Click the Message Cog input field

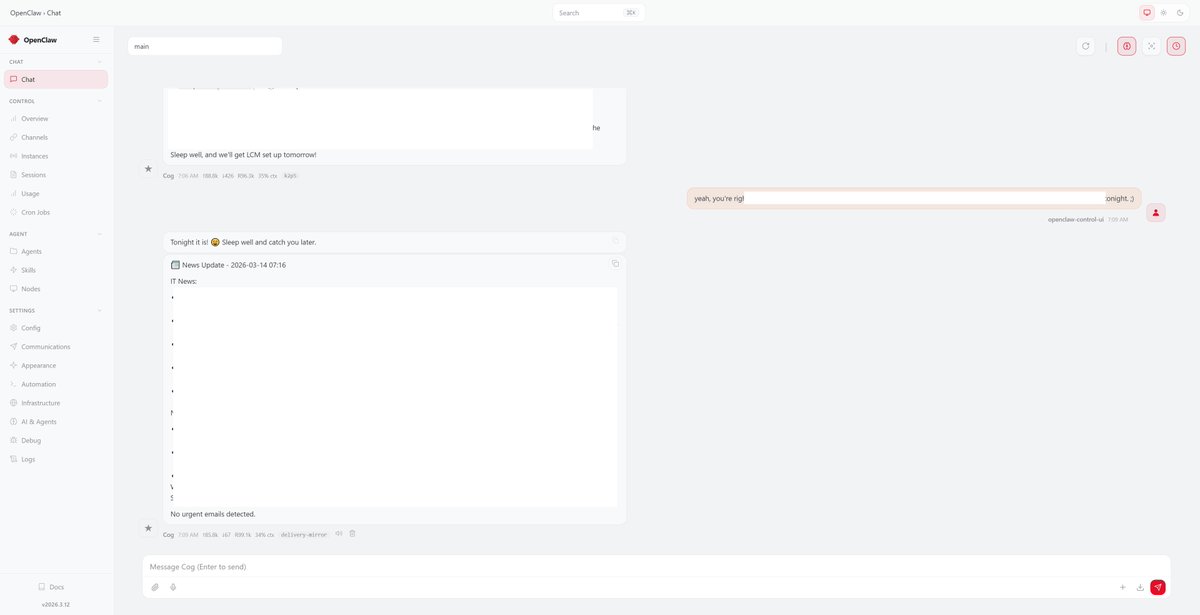[656, 567]
